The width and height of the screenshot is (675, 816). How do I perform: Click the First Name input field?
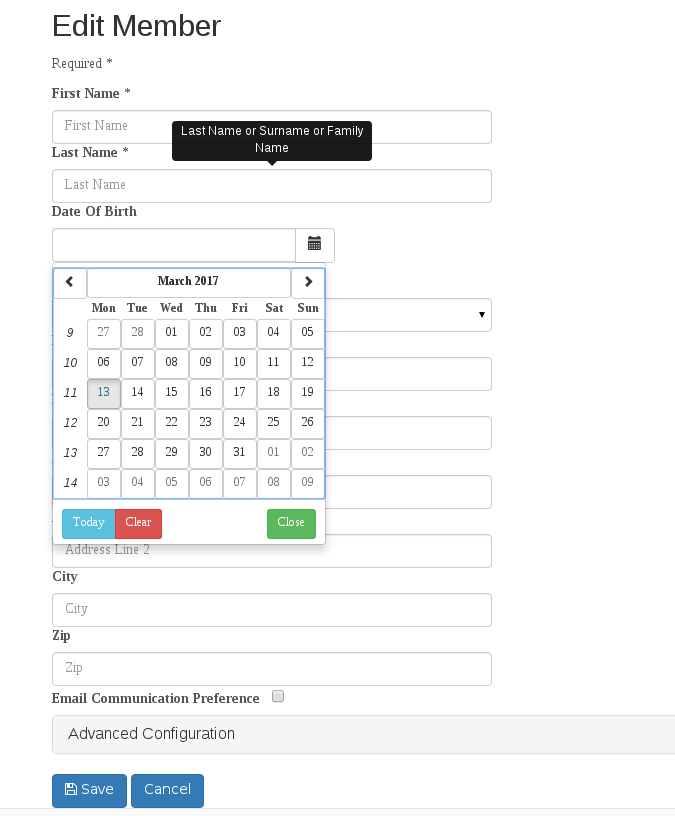coord(272,126)
